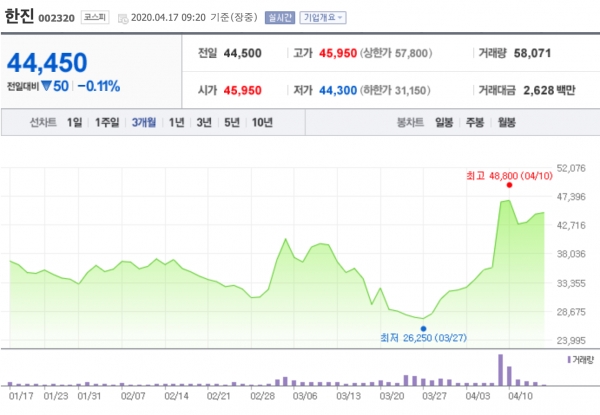Viewport: 600px width, 415px height.
Task: Click the blue 최저 26,250 low marker dot
Action: [423, 329]
